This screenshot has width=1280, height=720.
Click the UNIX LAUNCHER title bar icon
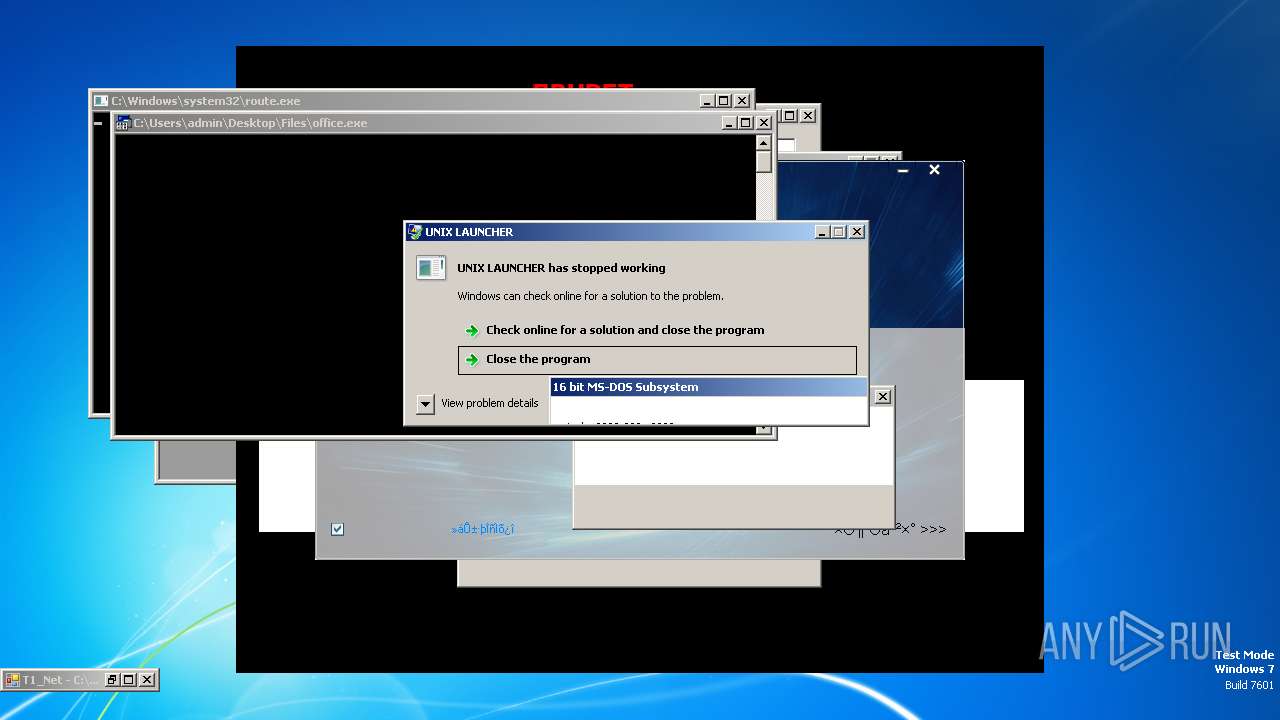point(415,232)
